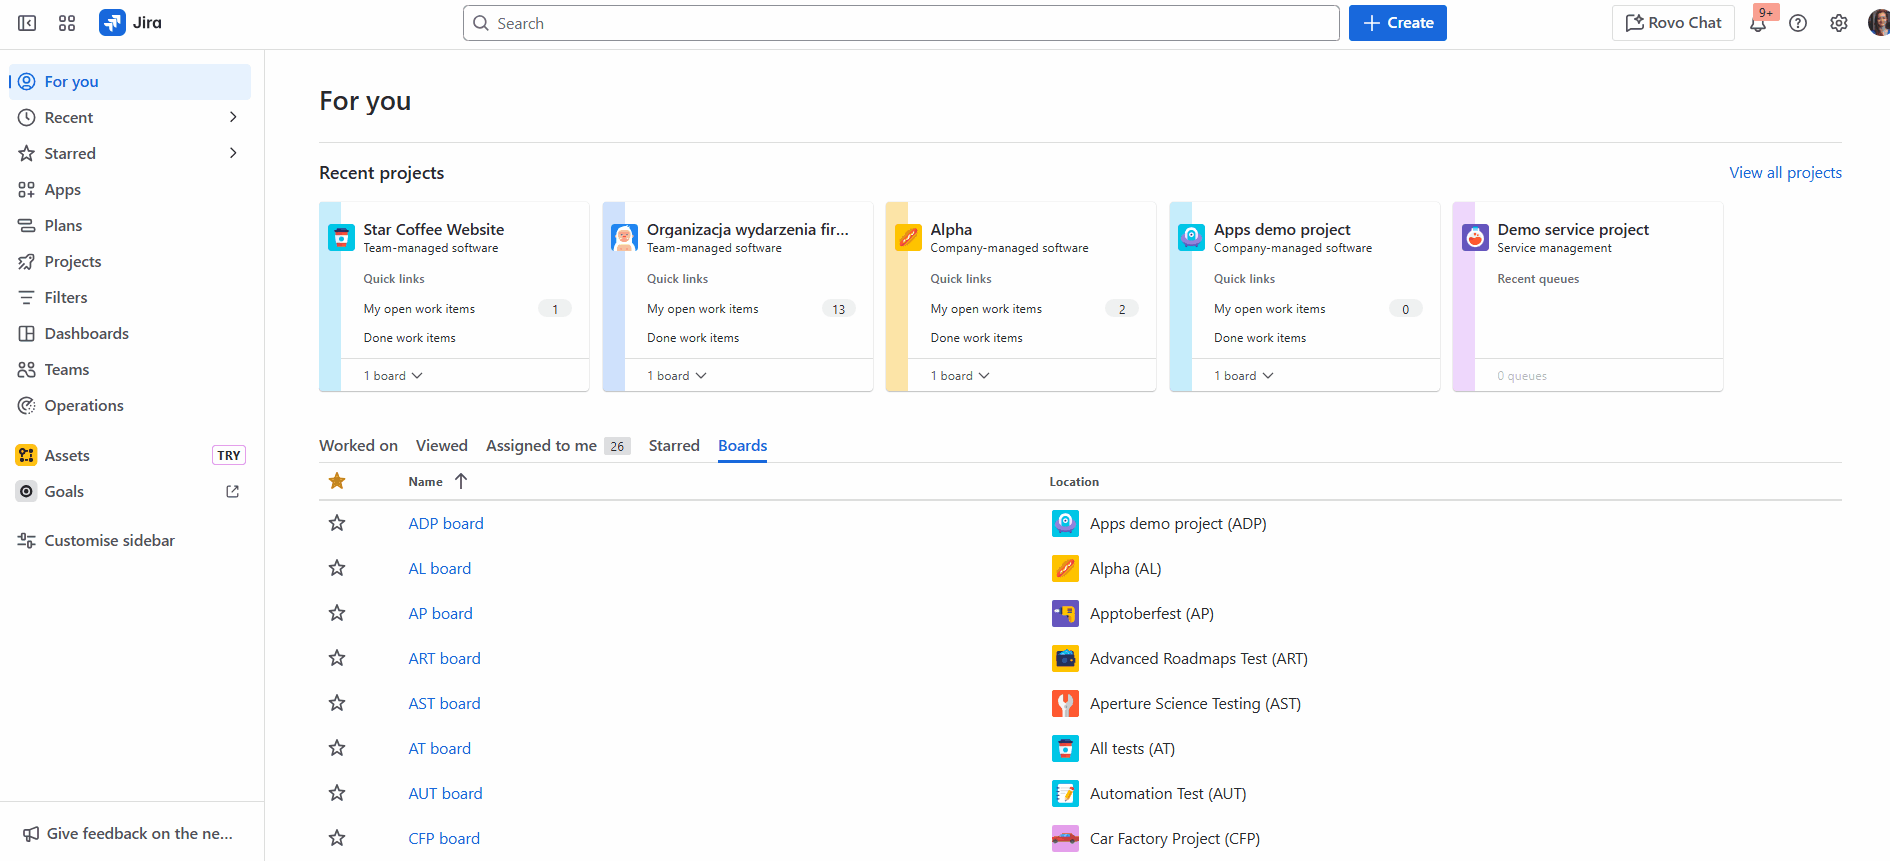Click the Create button
Viewport: 1890px width, 861px height.
pos(1398,23)
